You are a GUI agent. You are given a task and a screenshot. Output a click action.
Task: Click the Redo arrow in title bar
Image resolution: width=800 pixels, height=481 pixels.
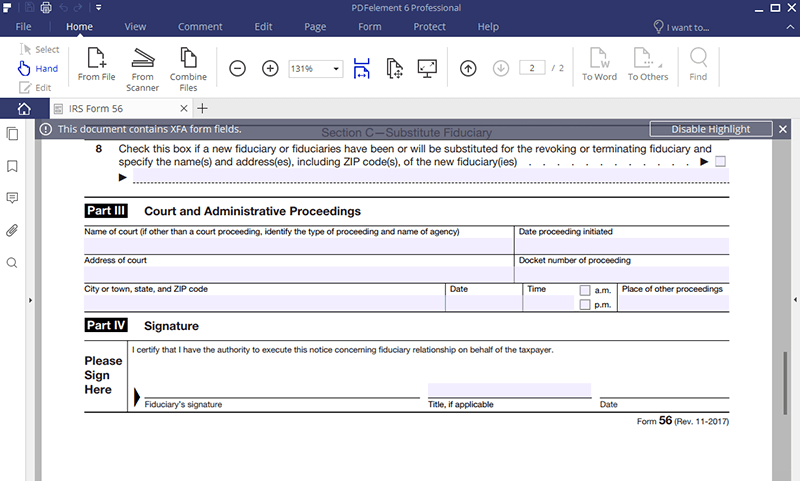[78, 7]
